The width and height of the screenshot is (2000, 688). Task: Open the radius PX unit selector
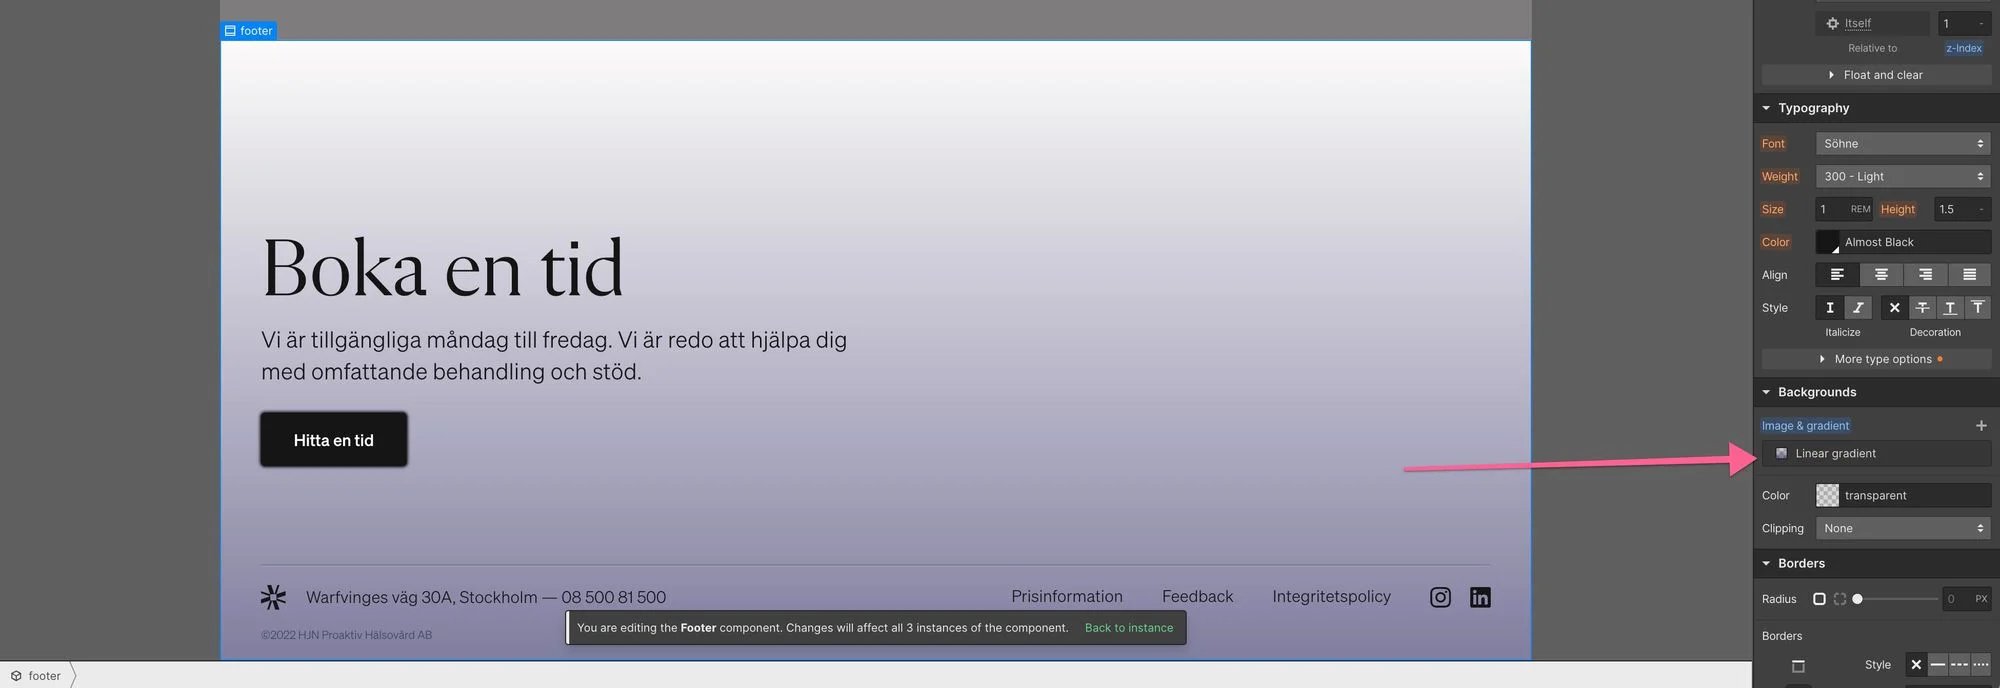1981,599
